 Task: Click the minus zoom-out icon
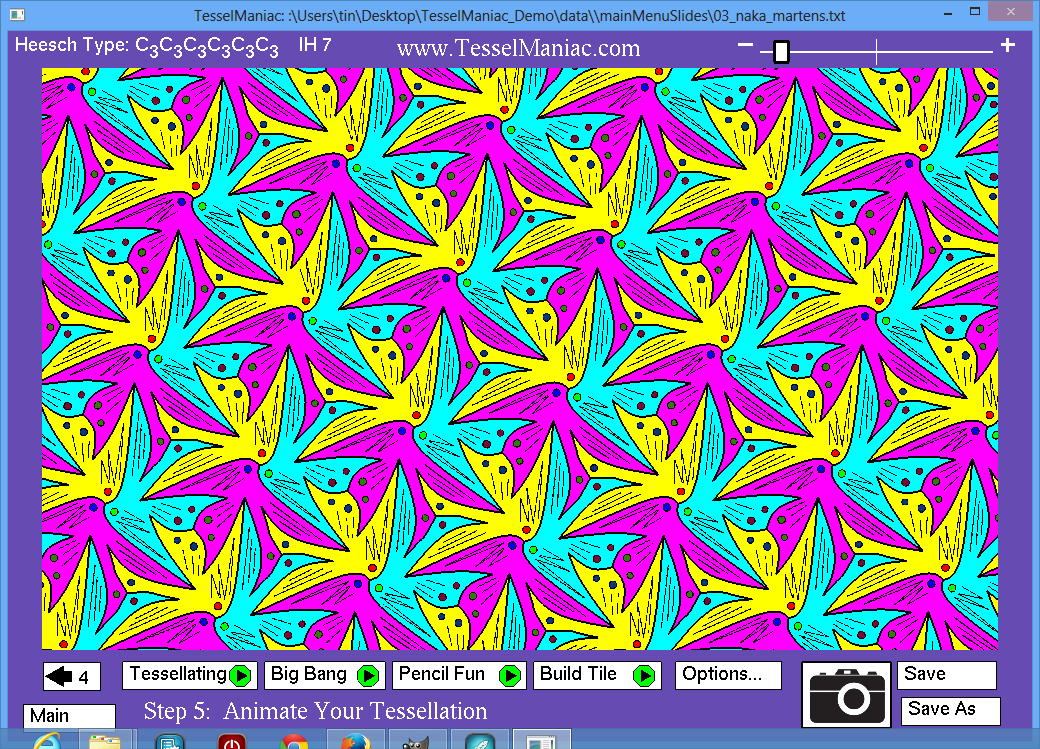[746, 45]
